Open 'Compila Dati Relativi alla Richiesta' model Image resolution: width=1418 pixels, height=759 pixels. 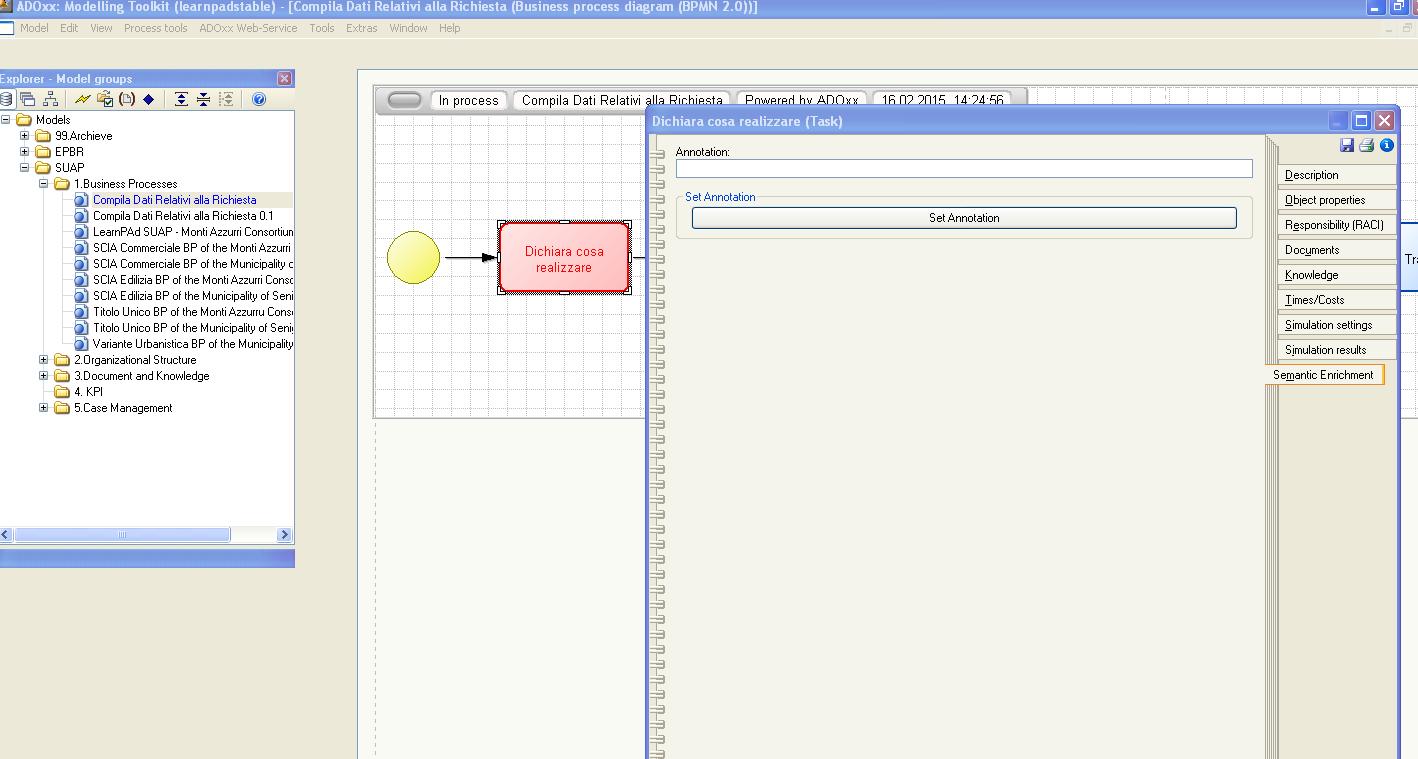click(174, 200)
